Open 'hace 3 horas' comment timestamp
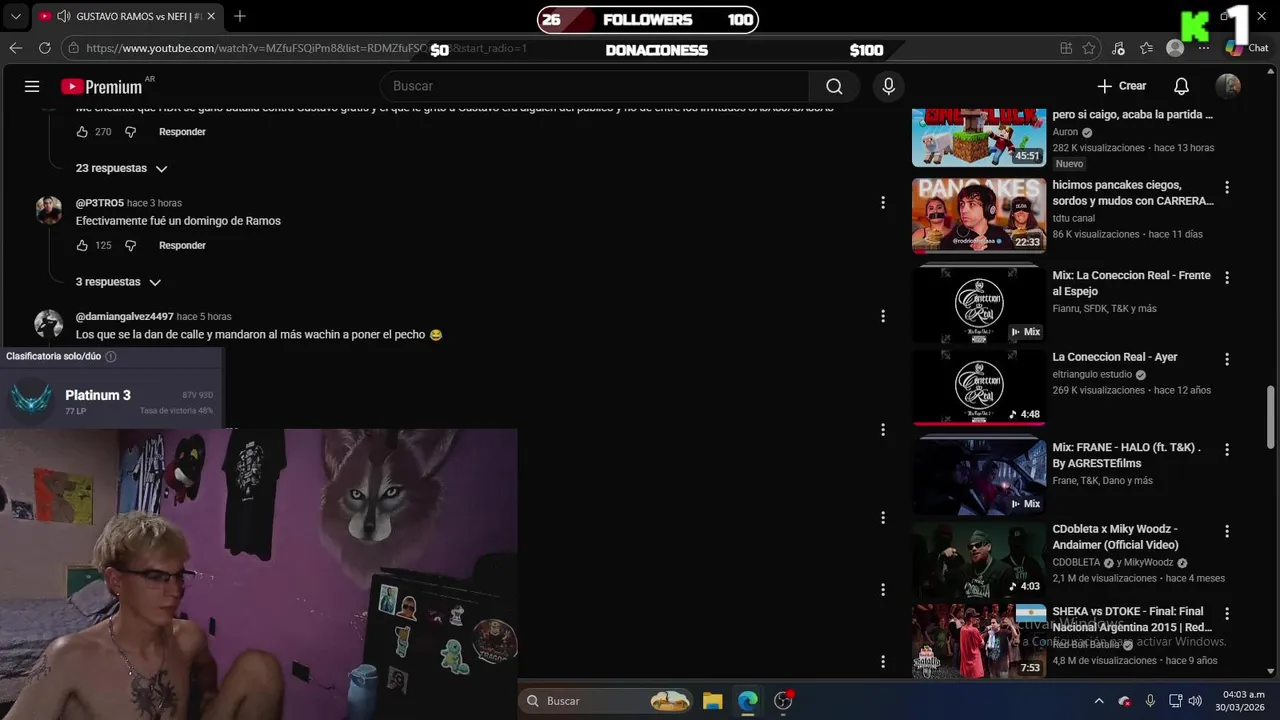 point(154,203)
